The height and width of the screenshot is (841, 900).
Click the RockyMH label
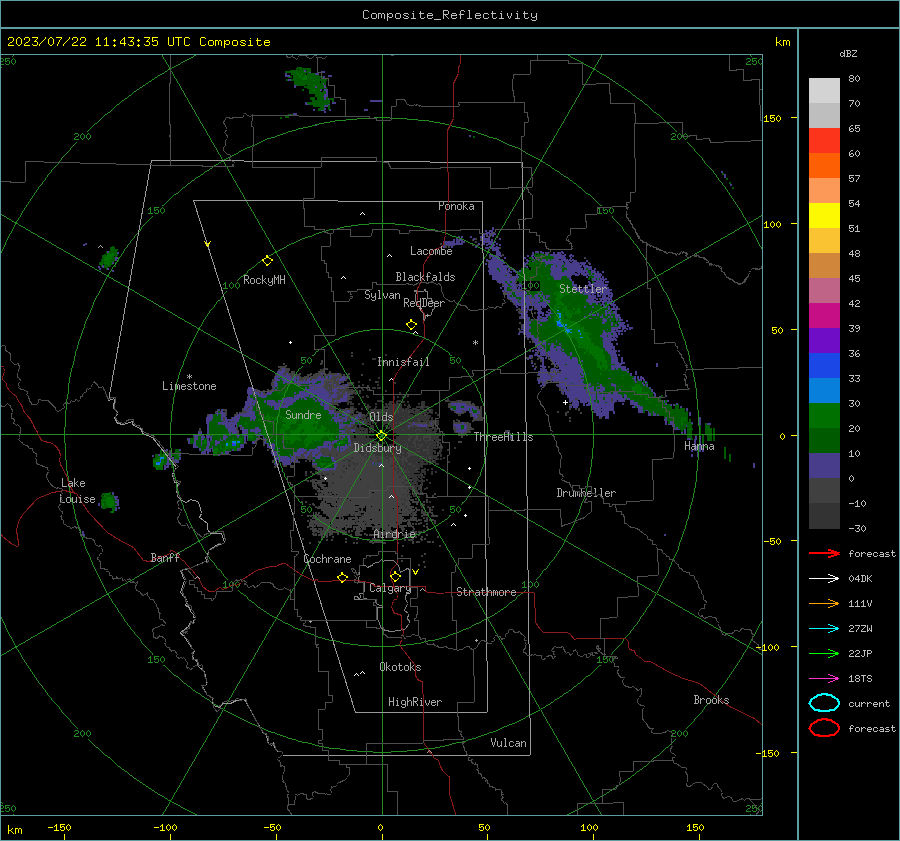[x=264, y=280]
